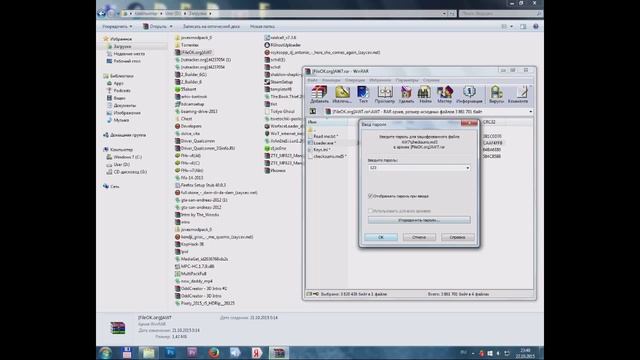The width and height of the screenshot is (640, 360).
Task: Click the Info (Информация) icon in WinRAR toolbar
Action: pyautogui.click(x=469, y=94)
